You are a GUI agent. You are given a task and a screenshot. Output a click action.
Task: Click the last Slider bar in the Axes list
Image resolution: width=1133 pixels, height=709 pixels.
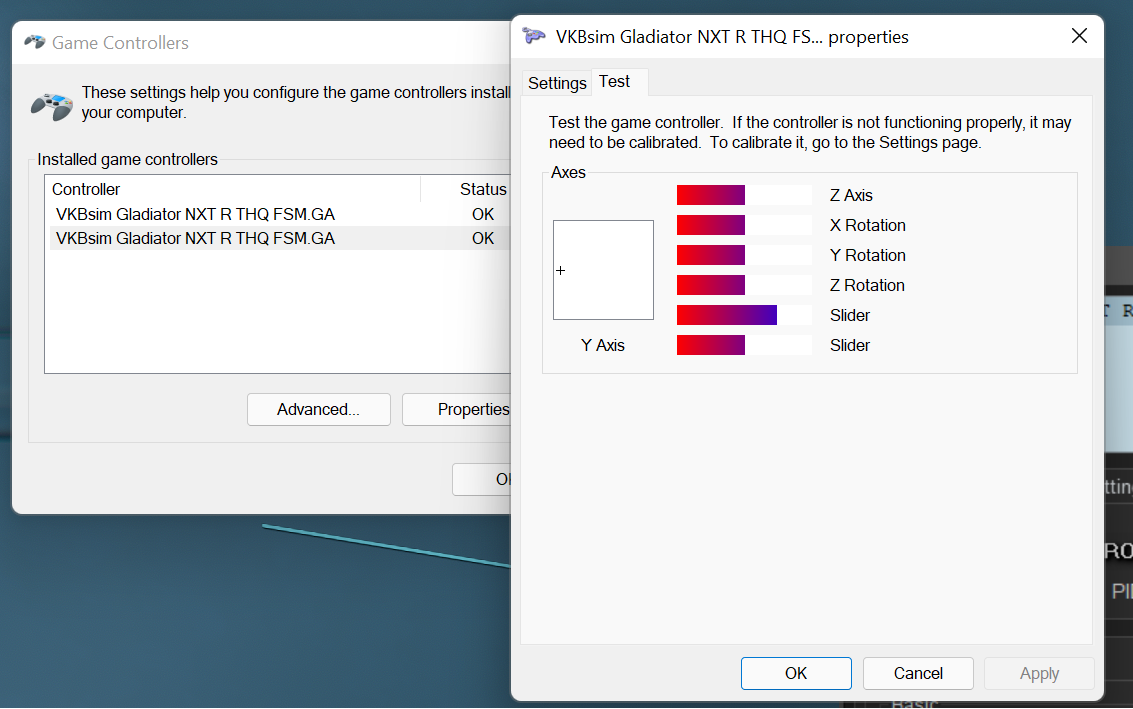(744, 345)
